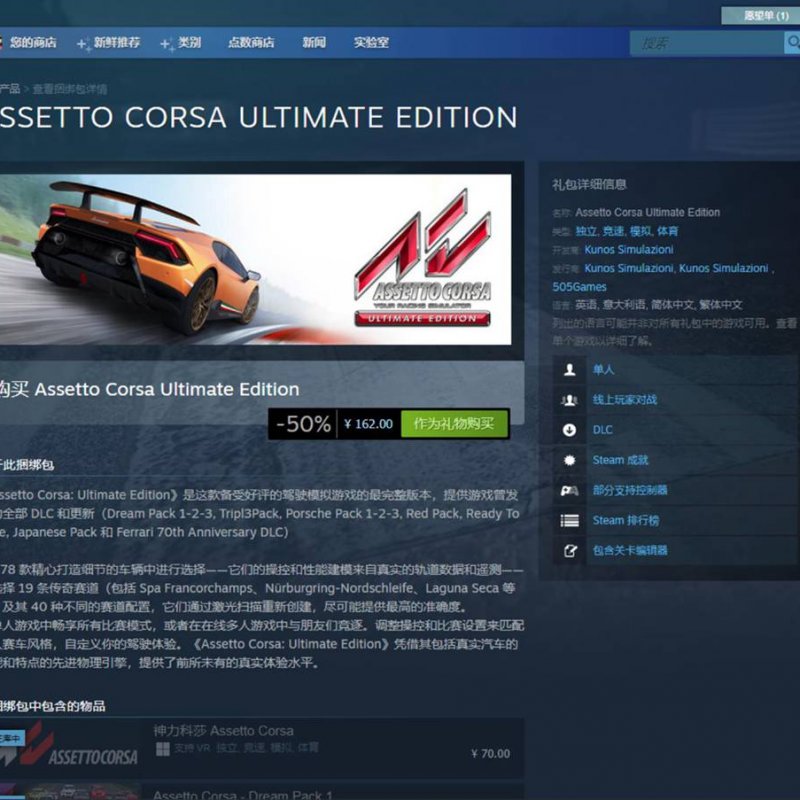The width and height of the screenshot is (800, 800).
Task: Click the partial controller support gamepad icon
Action: click(569, 490)
